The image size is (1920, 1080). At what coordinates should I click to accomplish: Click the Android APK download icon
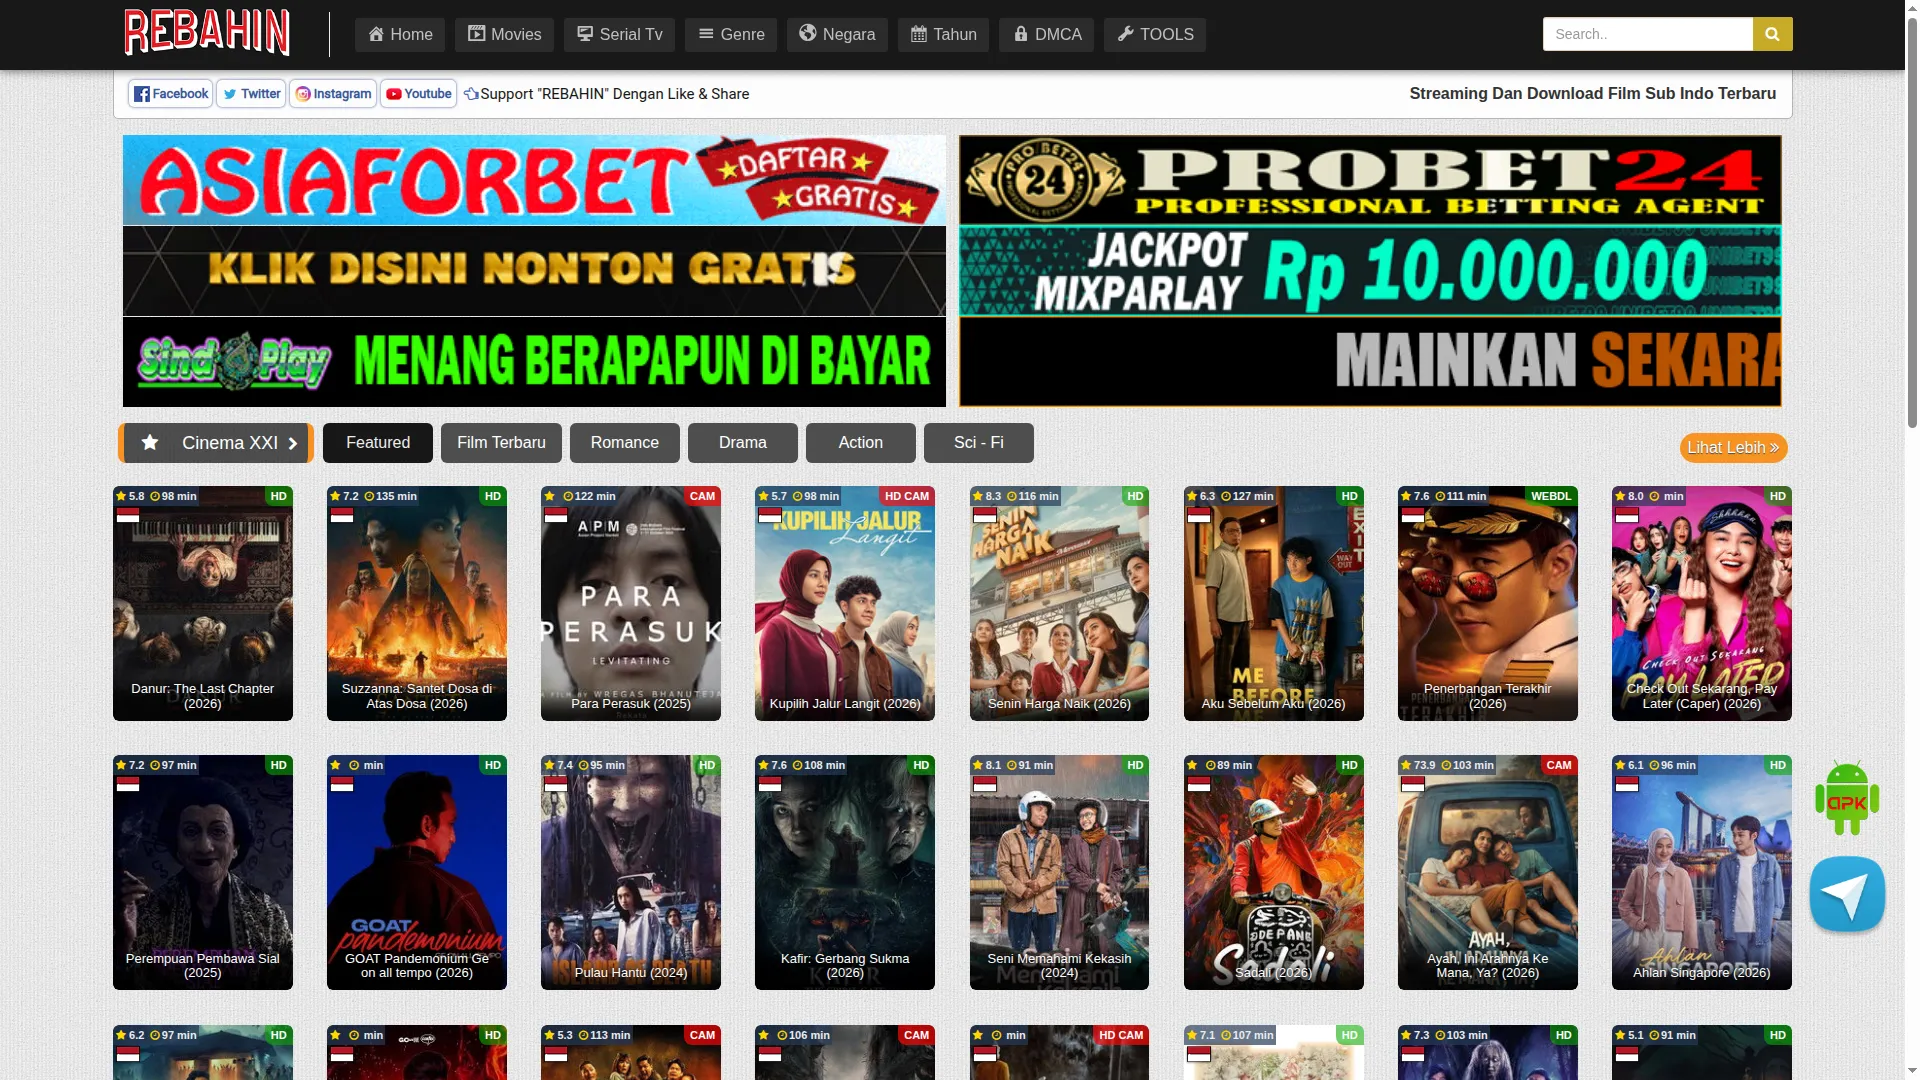(x=1847, y=798)
